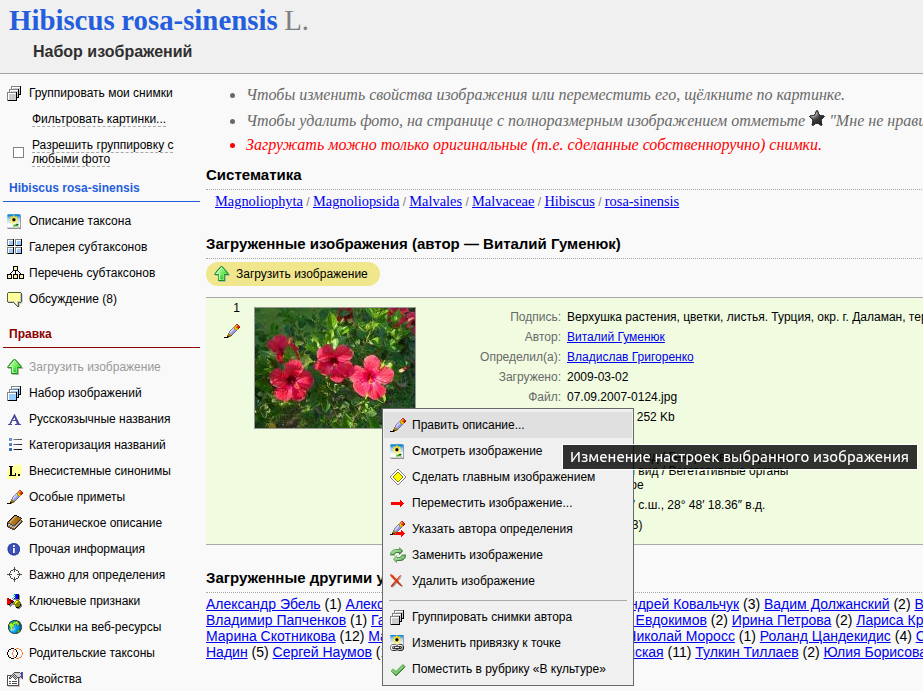Click the Russian names letter A icon
The width and height of the screenshot is (923, 691).
[x=14, y=419]
